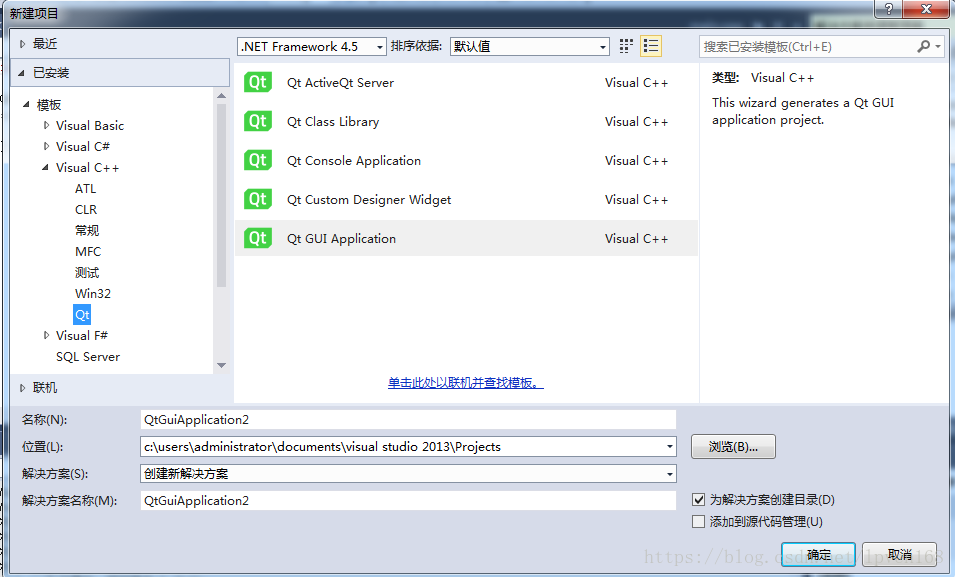Viewport: 955px width, 577px height.
Task: Open the location path dropdown arrow
Action: tap(669, 447)
